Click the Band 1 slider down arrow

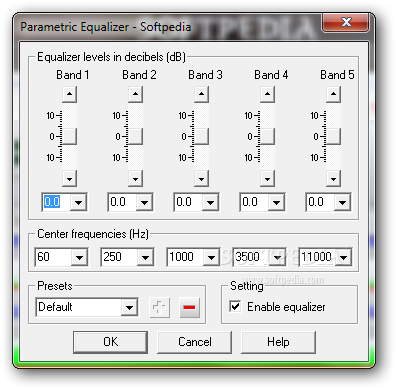tap(69, 179)
